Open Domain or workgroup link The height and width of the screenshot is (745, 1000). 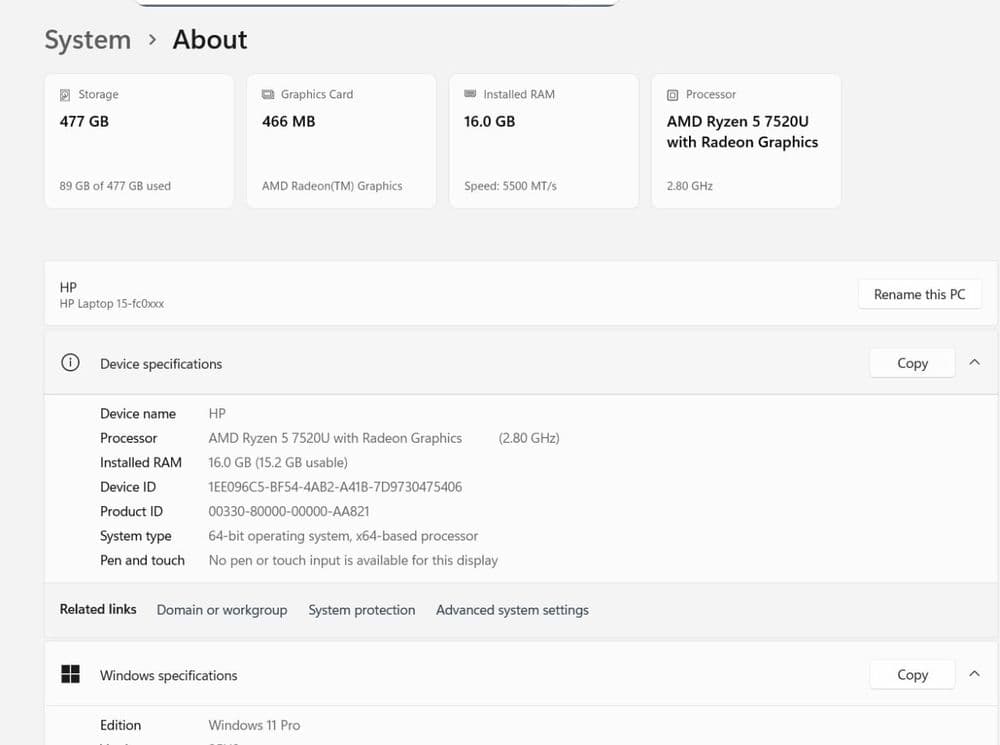point(222,610)
